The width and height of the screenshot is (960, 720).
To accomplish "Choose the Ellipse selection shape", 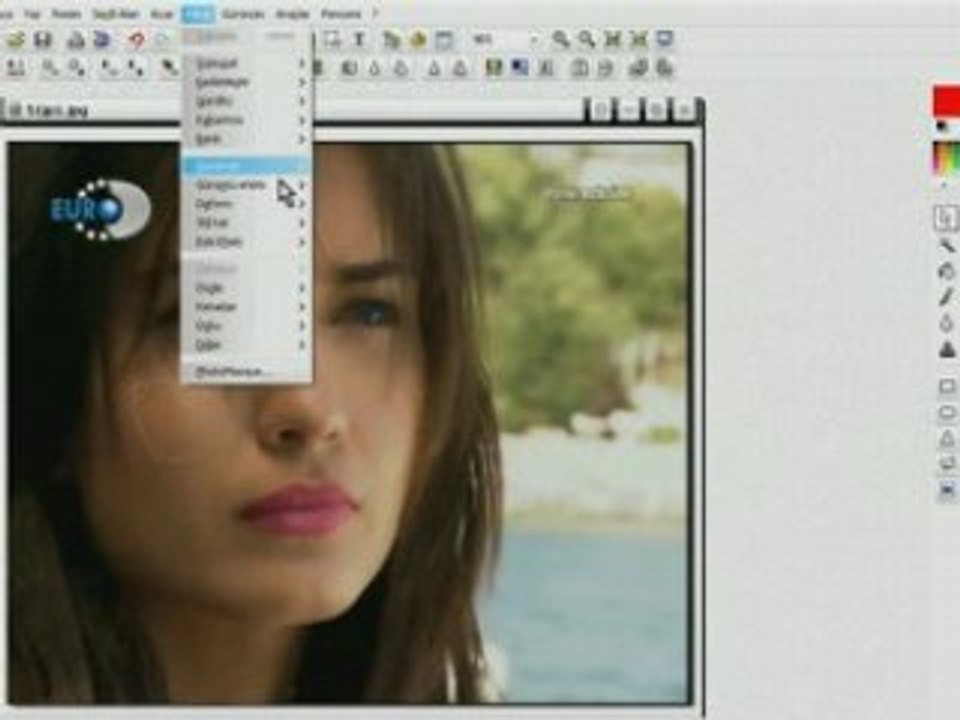I will point(947,412).
